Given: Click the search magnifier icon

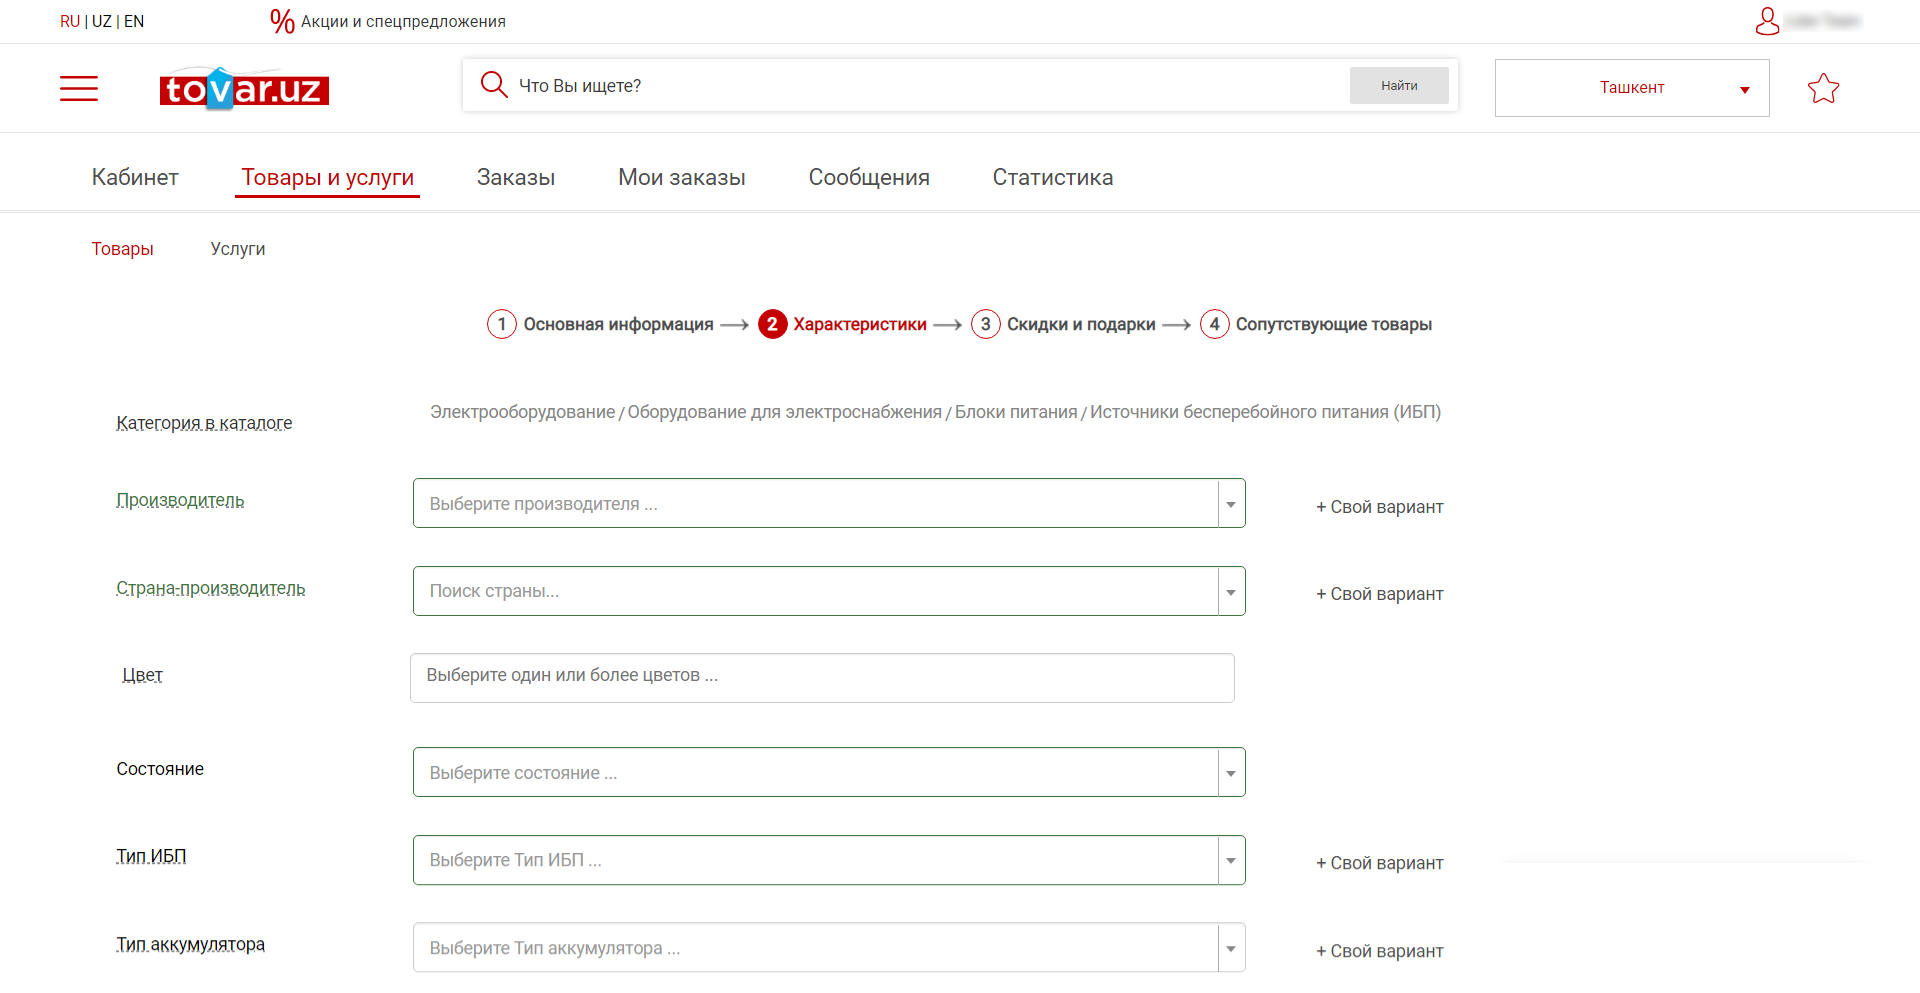Looking at the screenshot, I should pyautogui.click(x=494, y=85).
